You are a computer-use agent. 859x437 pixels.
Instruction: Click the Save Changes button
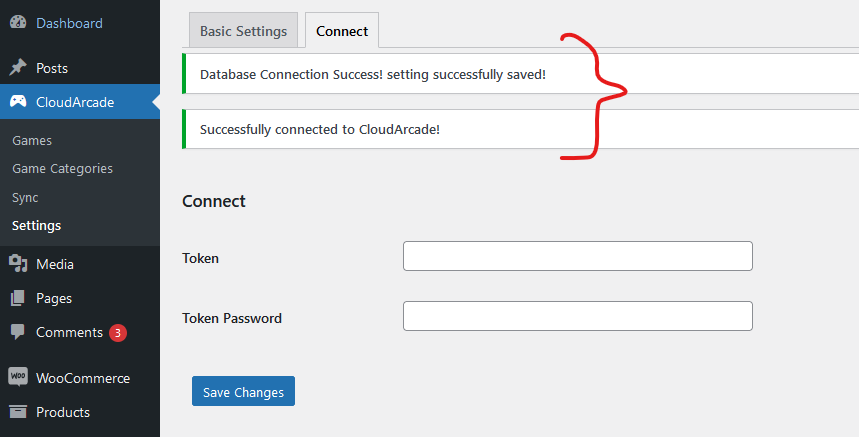point(243,391)
